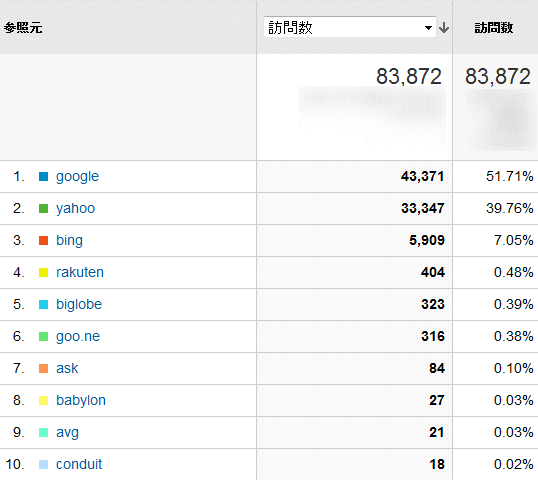This screenshot has height=480, width=538.
Task: Open the google source link
Action: pyautogui.click(x=77, y=177)
